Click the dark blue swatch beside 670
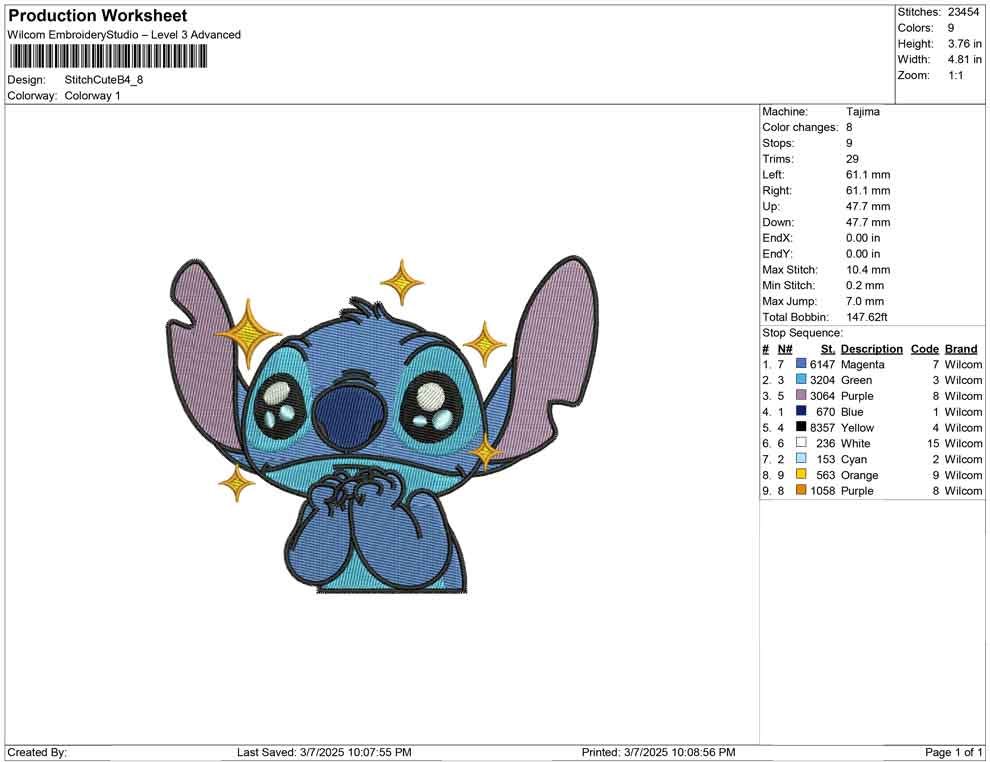Image resolution: width=990 pixels, height=762 pixels. click(801, 411)
